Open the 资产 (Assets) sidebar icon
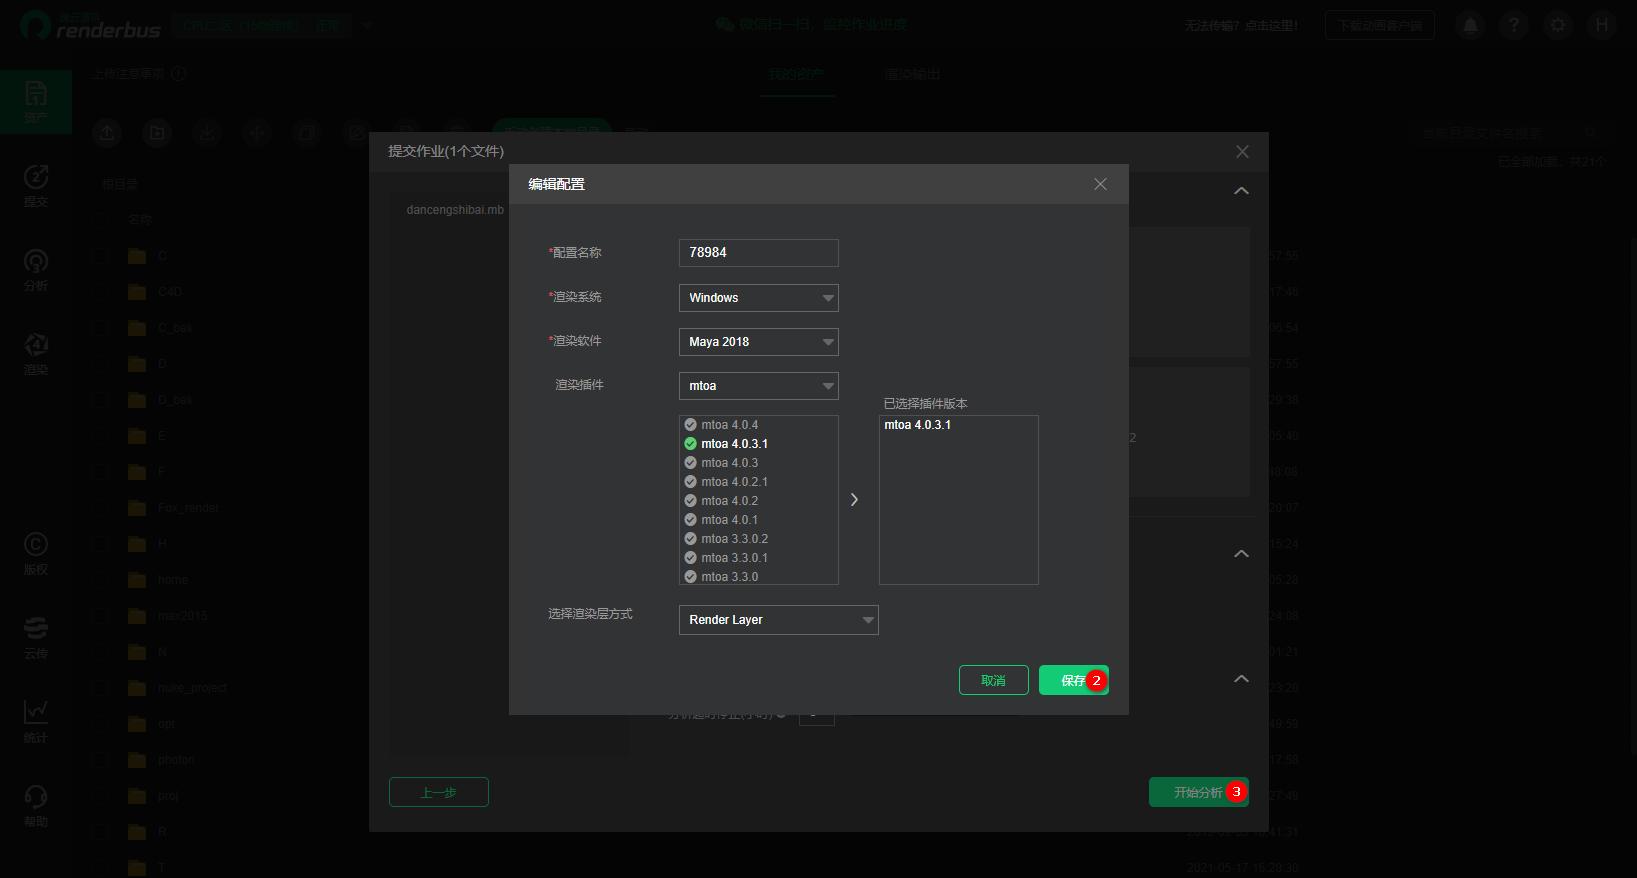This screenshot has width=1637, height=878. pos(36,101)
